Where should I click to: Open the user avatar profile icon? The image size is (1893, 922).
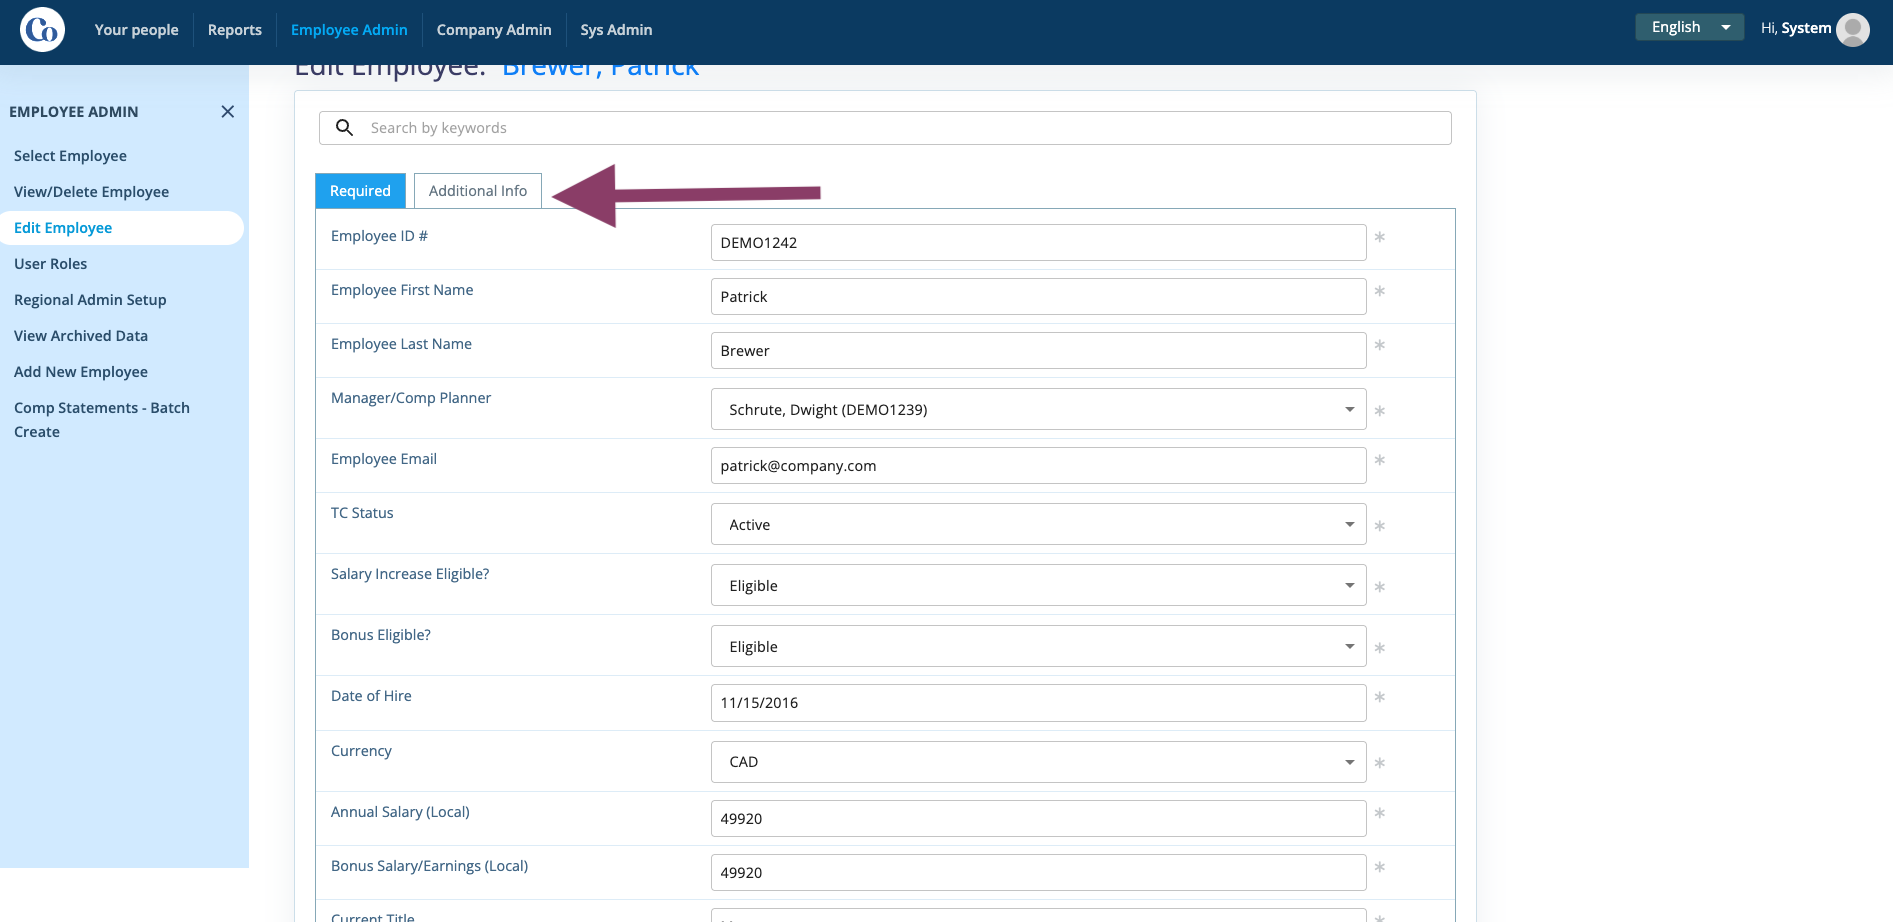coord(1853,29)
